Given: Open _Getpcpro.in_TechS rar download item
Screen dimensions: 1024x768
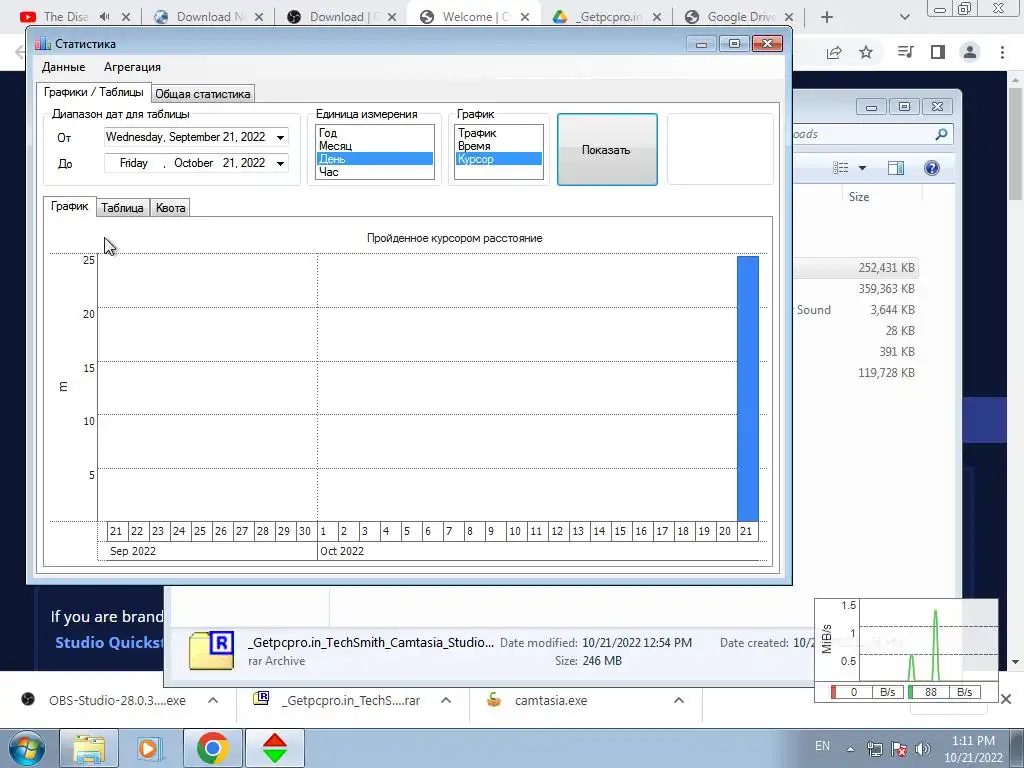Looking at the screenshot, I should [337, 700].
